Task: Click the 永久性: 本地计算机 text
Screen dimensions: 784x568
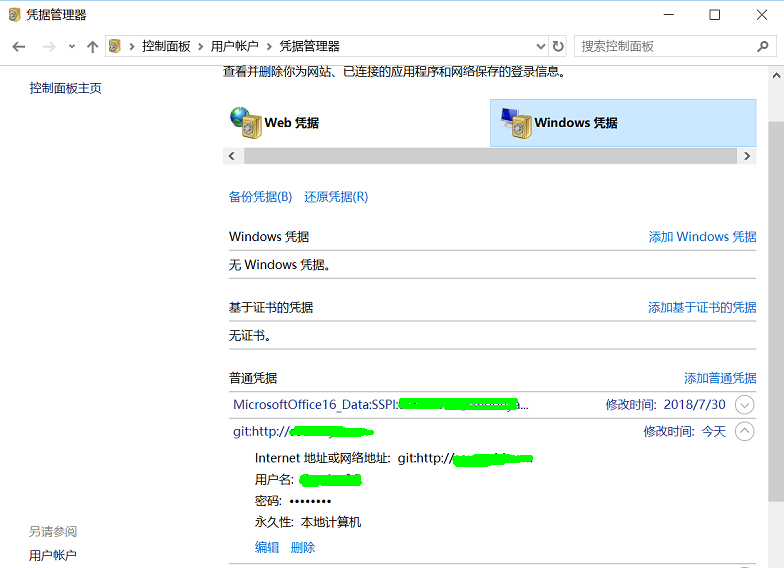Action: coord(308,522)
